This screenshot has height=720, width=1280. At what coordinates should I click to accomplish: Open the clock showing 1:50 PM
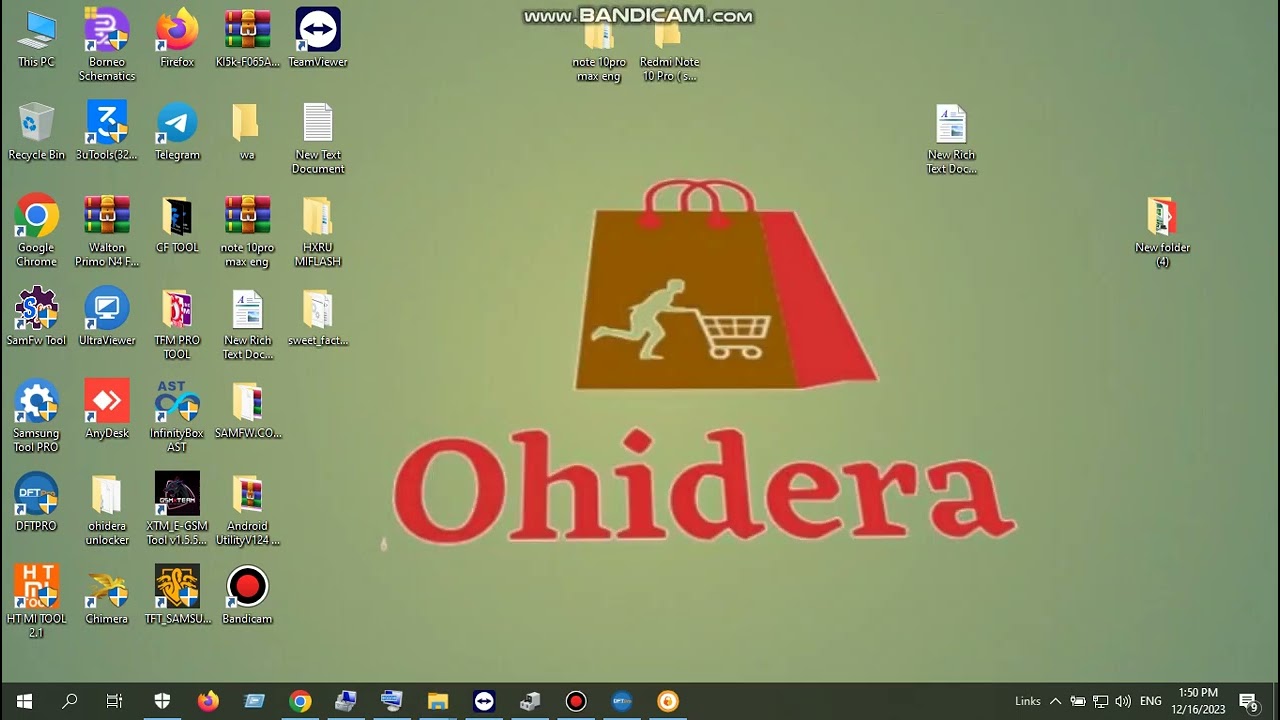(1198, 701)
